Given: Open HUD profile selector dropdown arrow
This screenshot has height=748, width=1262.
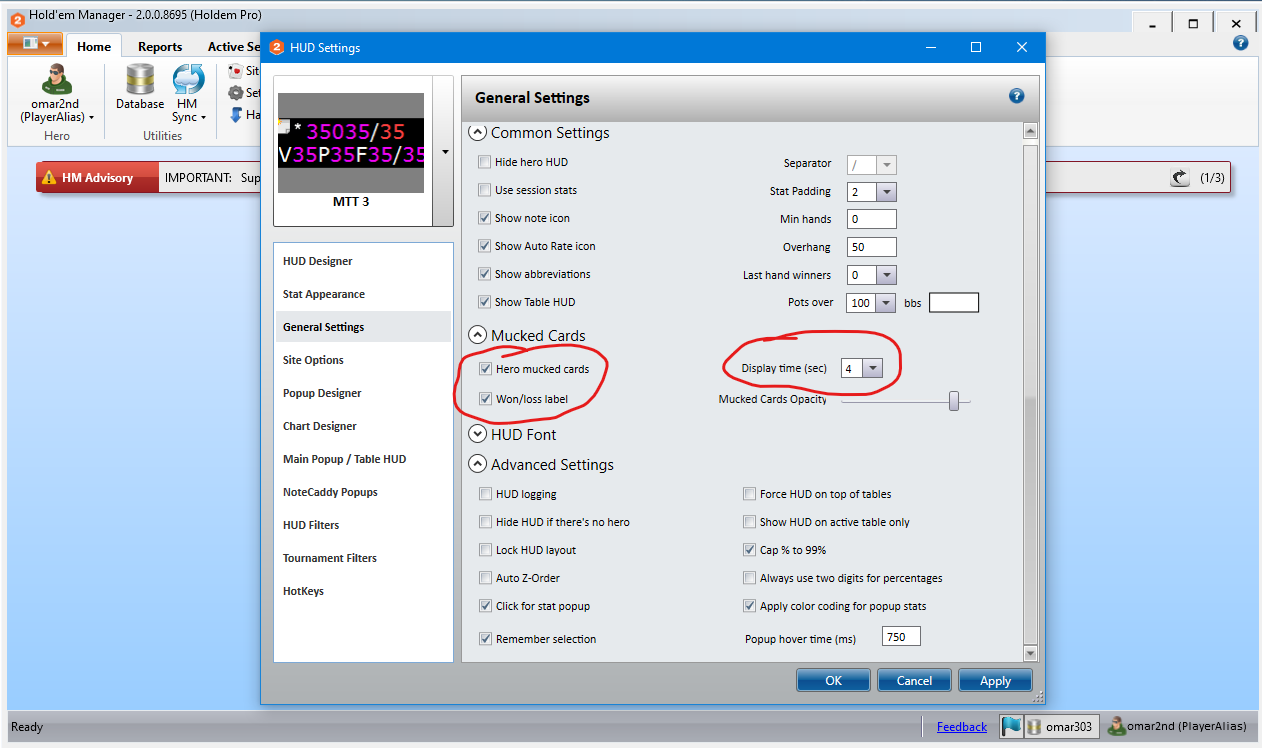Looking at the screenshot, I should [444, 152].
